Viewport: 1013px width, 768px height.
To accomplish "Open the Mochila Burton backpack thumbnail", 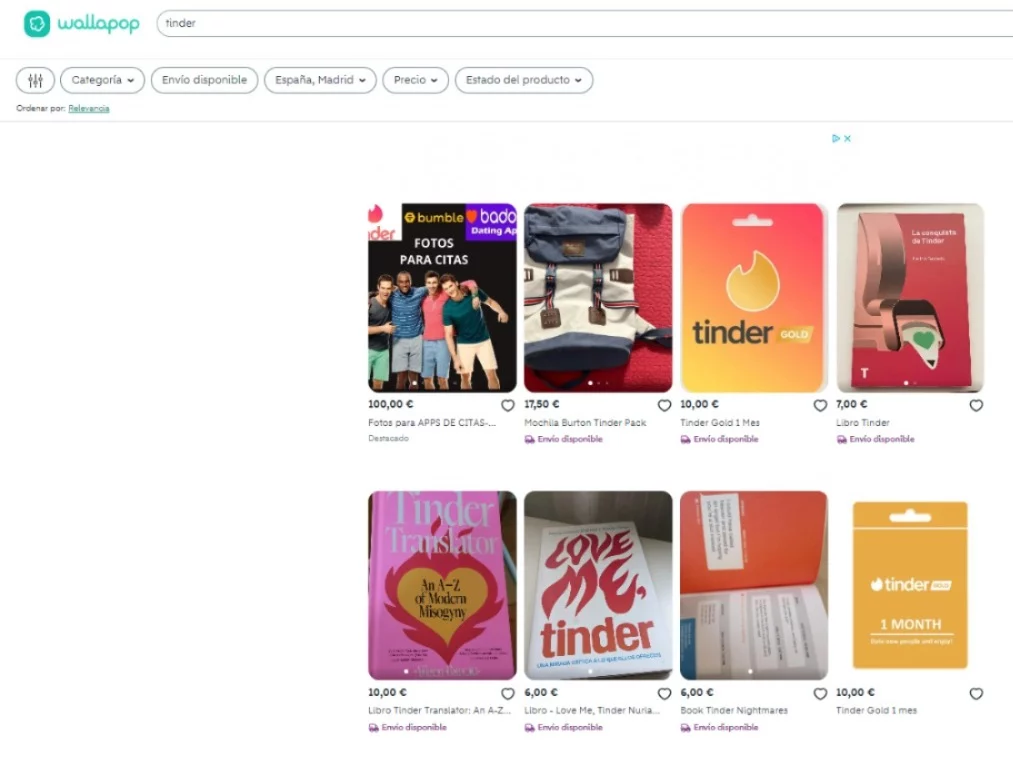I will (598, 297).
